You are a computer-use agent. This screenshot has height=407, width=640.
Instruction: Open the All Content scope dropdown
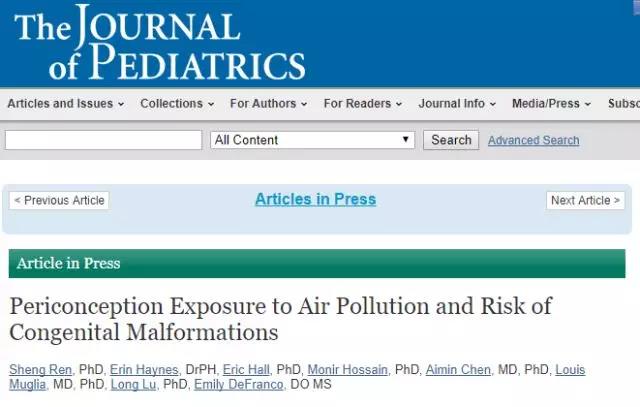click(313, 140)
